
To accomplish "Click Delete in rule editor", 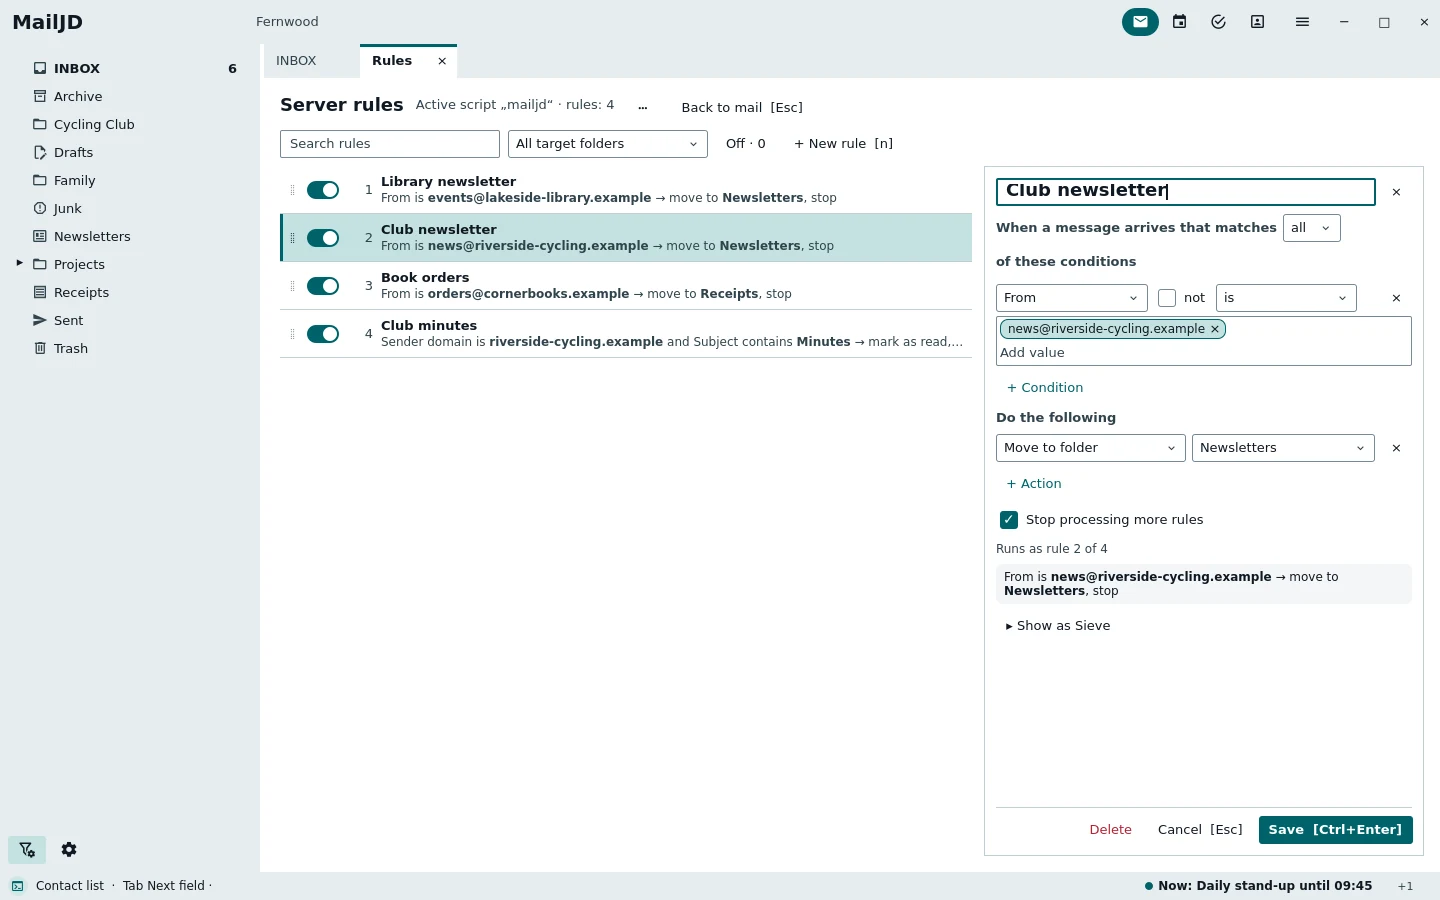I will click(1110, 830).
